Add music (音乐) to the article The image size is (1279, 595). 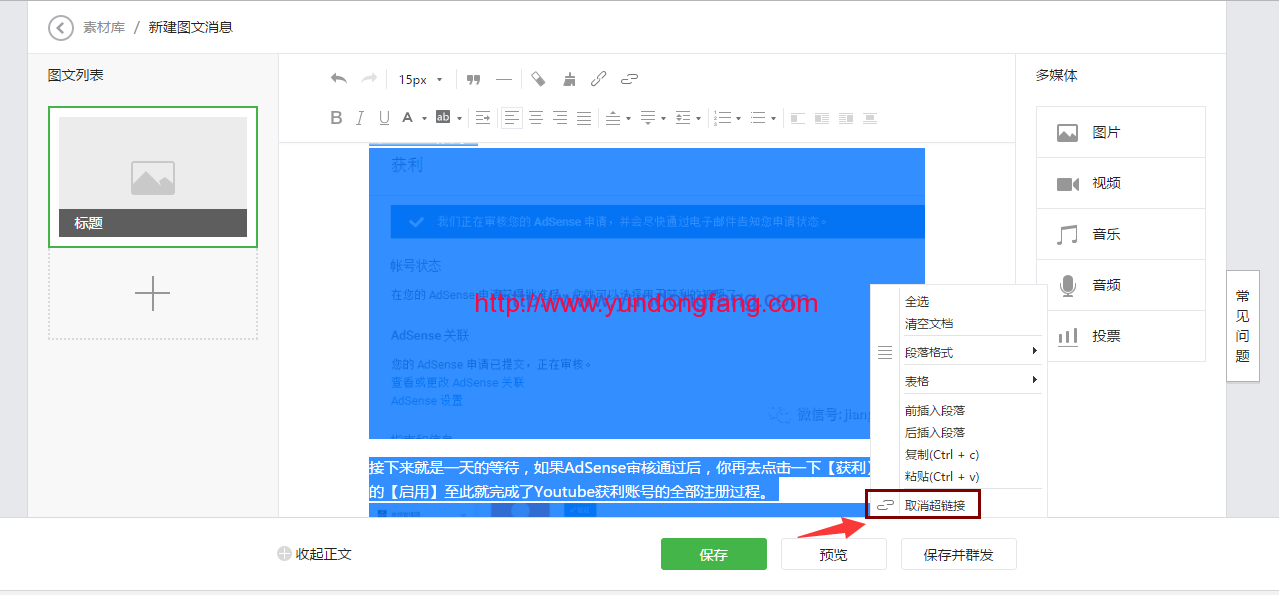point(1121,234)
